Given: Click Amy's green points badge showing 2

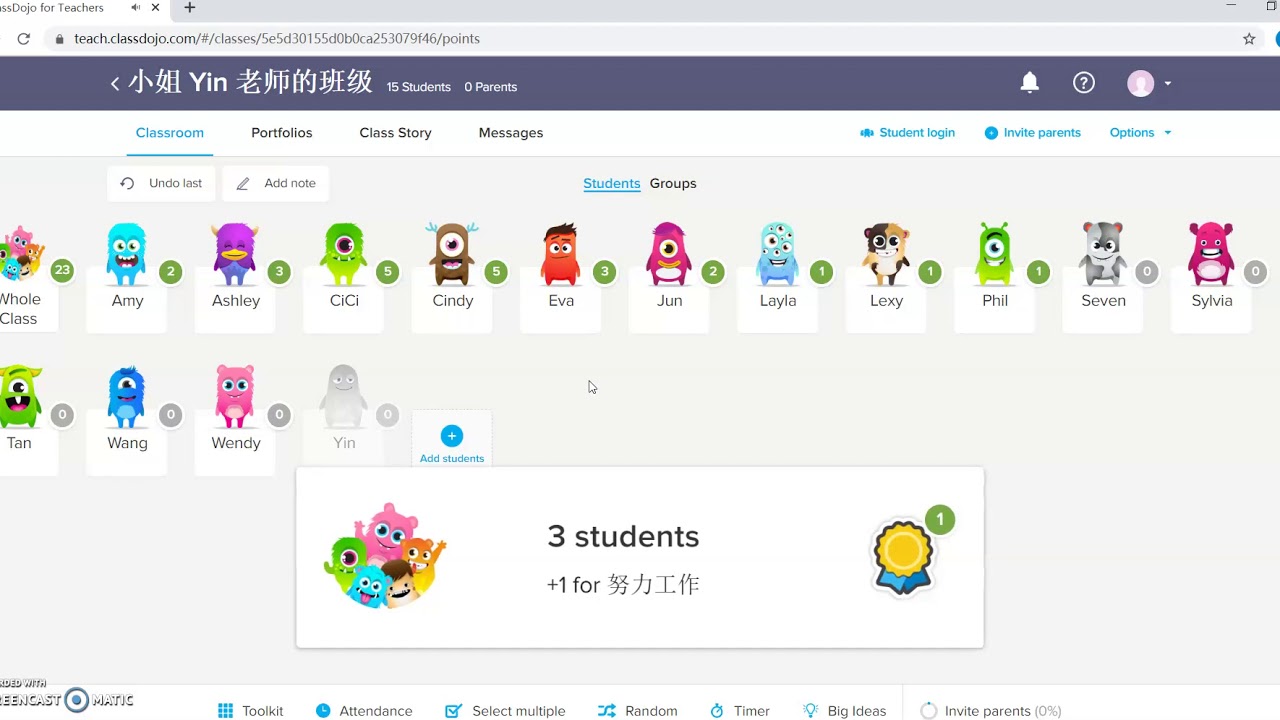Looking at the screenshot, I should 171,271.
